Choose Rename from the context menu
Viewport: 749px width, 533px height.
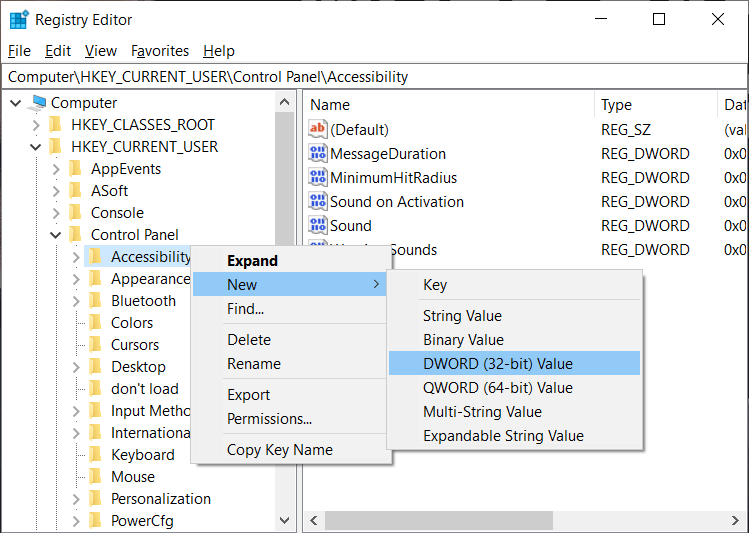tap(290, 363)
